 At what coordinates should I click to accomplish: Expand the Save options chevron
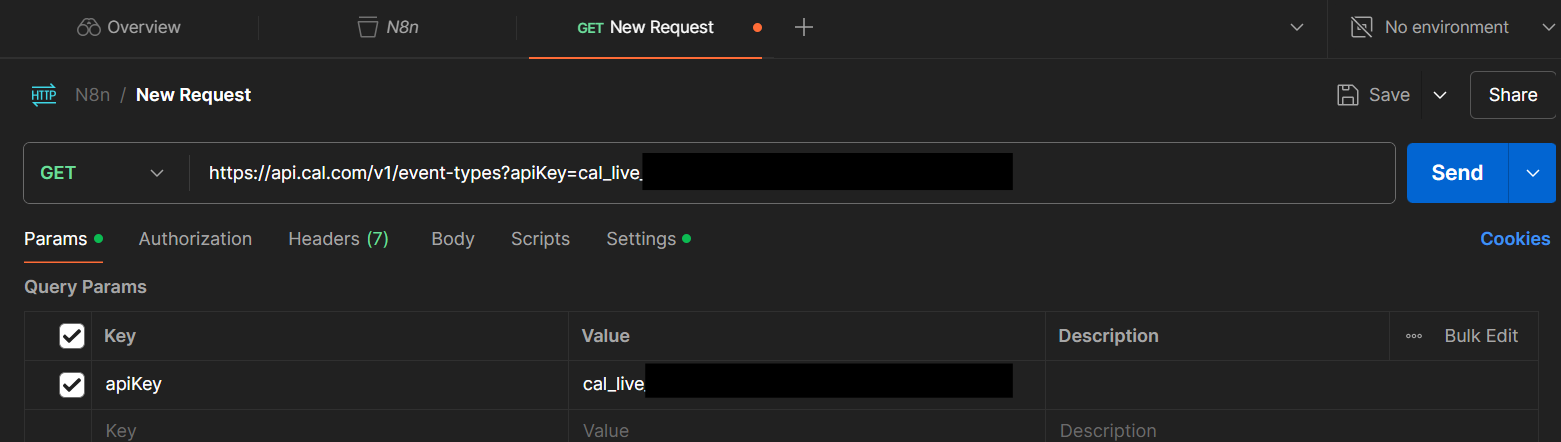(x=1440, y=95)
